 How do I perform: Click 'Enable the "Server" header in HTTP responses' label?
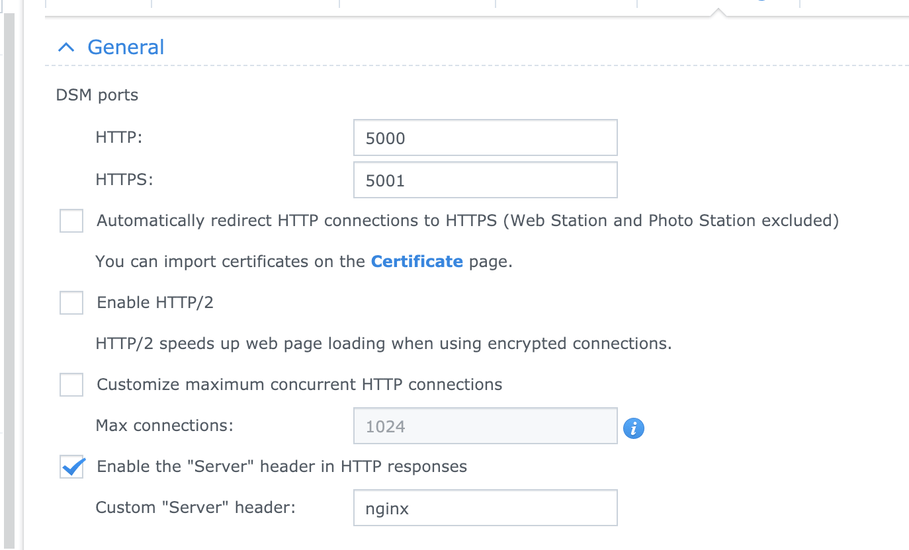281,466
